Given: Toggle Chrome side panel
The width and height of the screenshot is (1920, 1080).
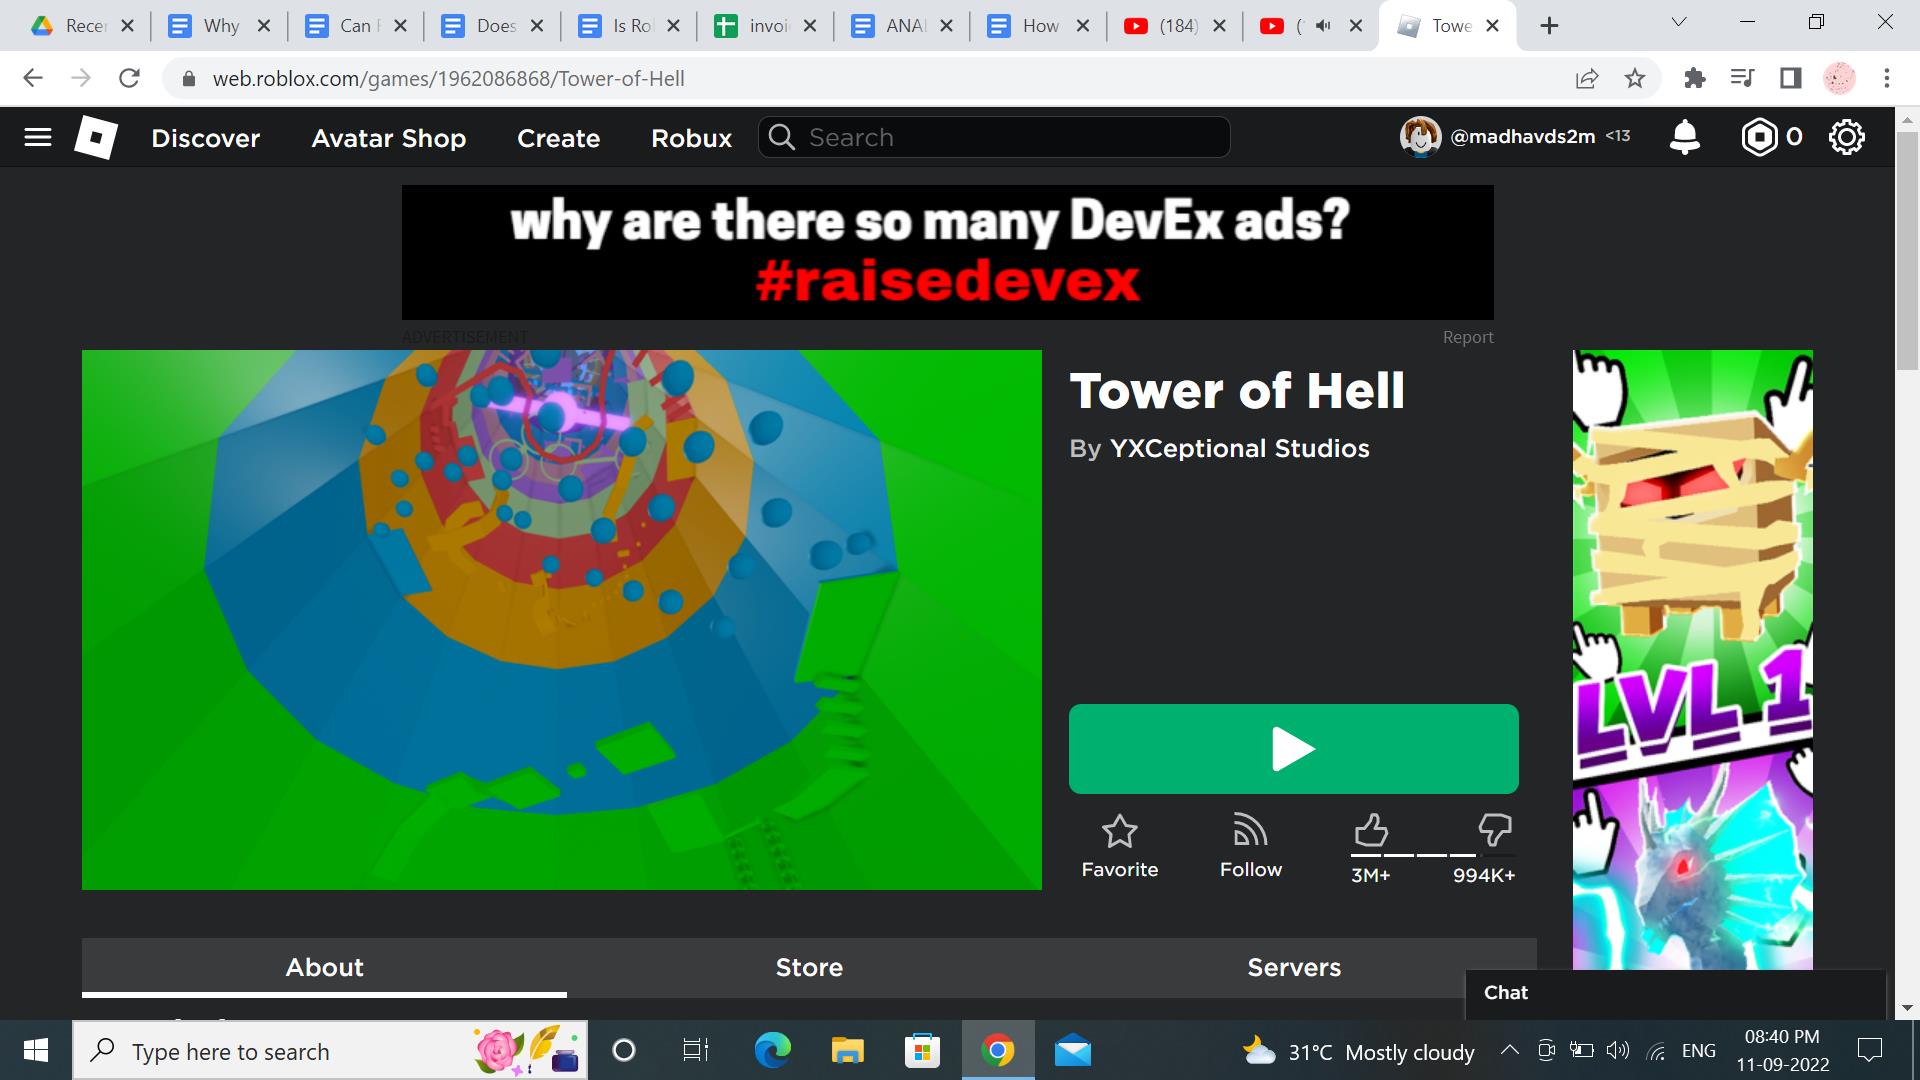Looking at the screenshot, I should [x=1791, y=78].
